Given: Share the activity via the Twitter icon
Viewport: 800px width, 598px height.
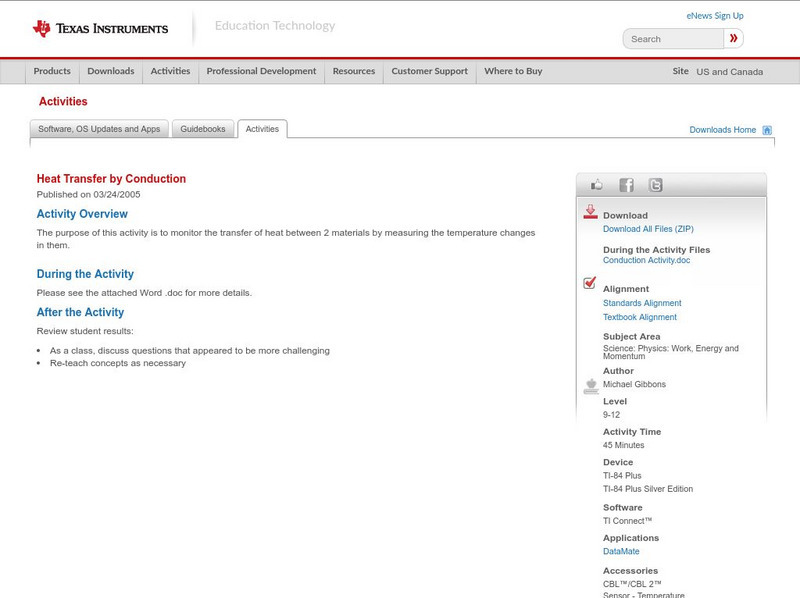Looking at the screenshot, I should (655, 185).
